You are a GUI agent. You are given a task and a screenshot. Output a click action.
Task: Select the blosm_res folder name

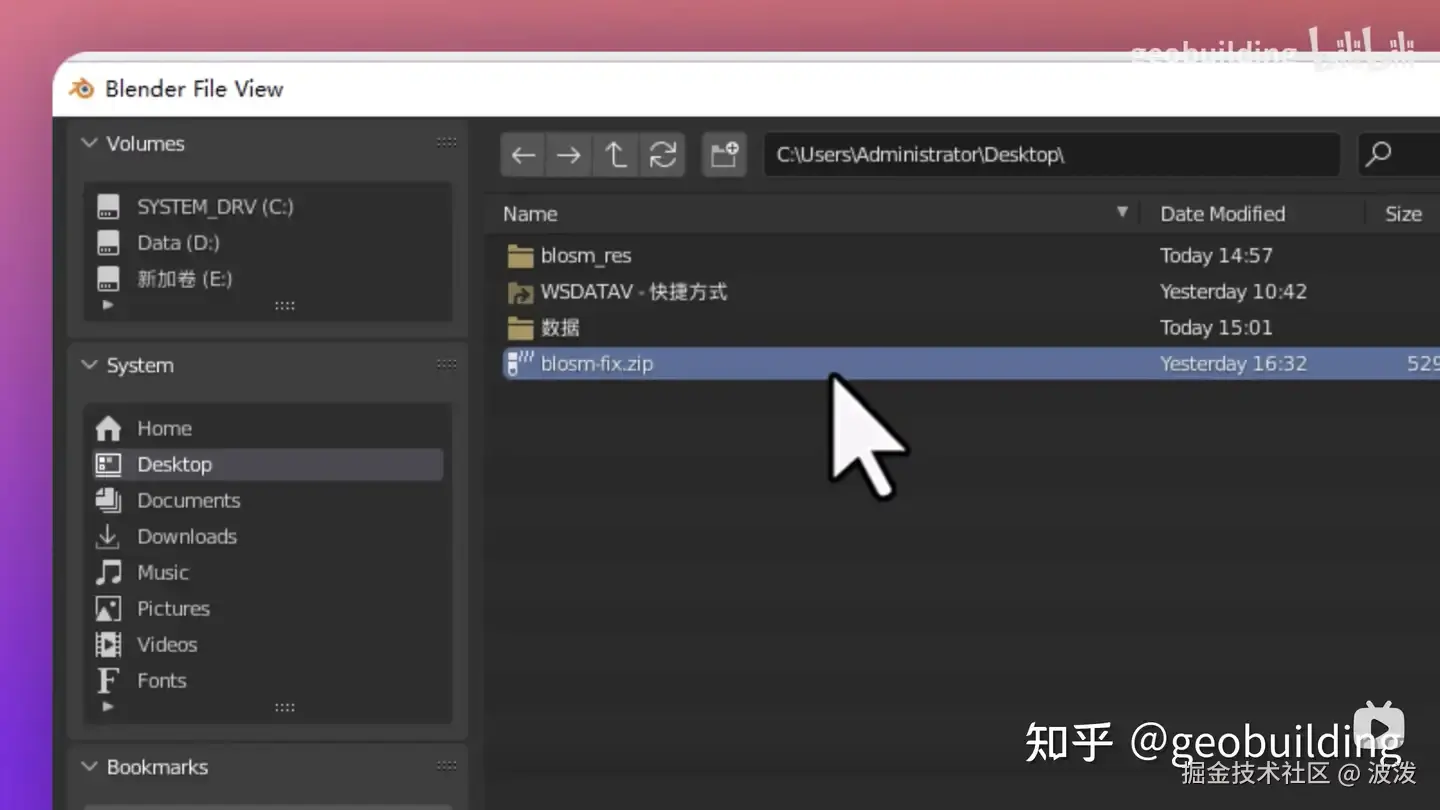coord(586,256)
